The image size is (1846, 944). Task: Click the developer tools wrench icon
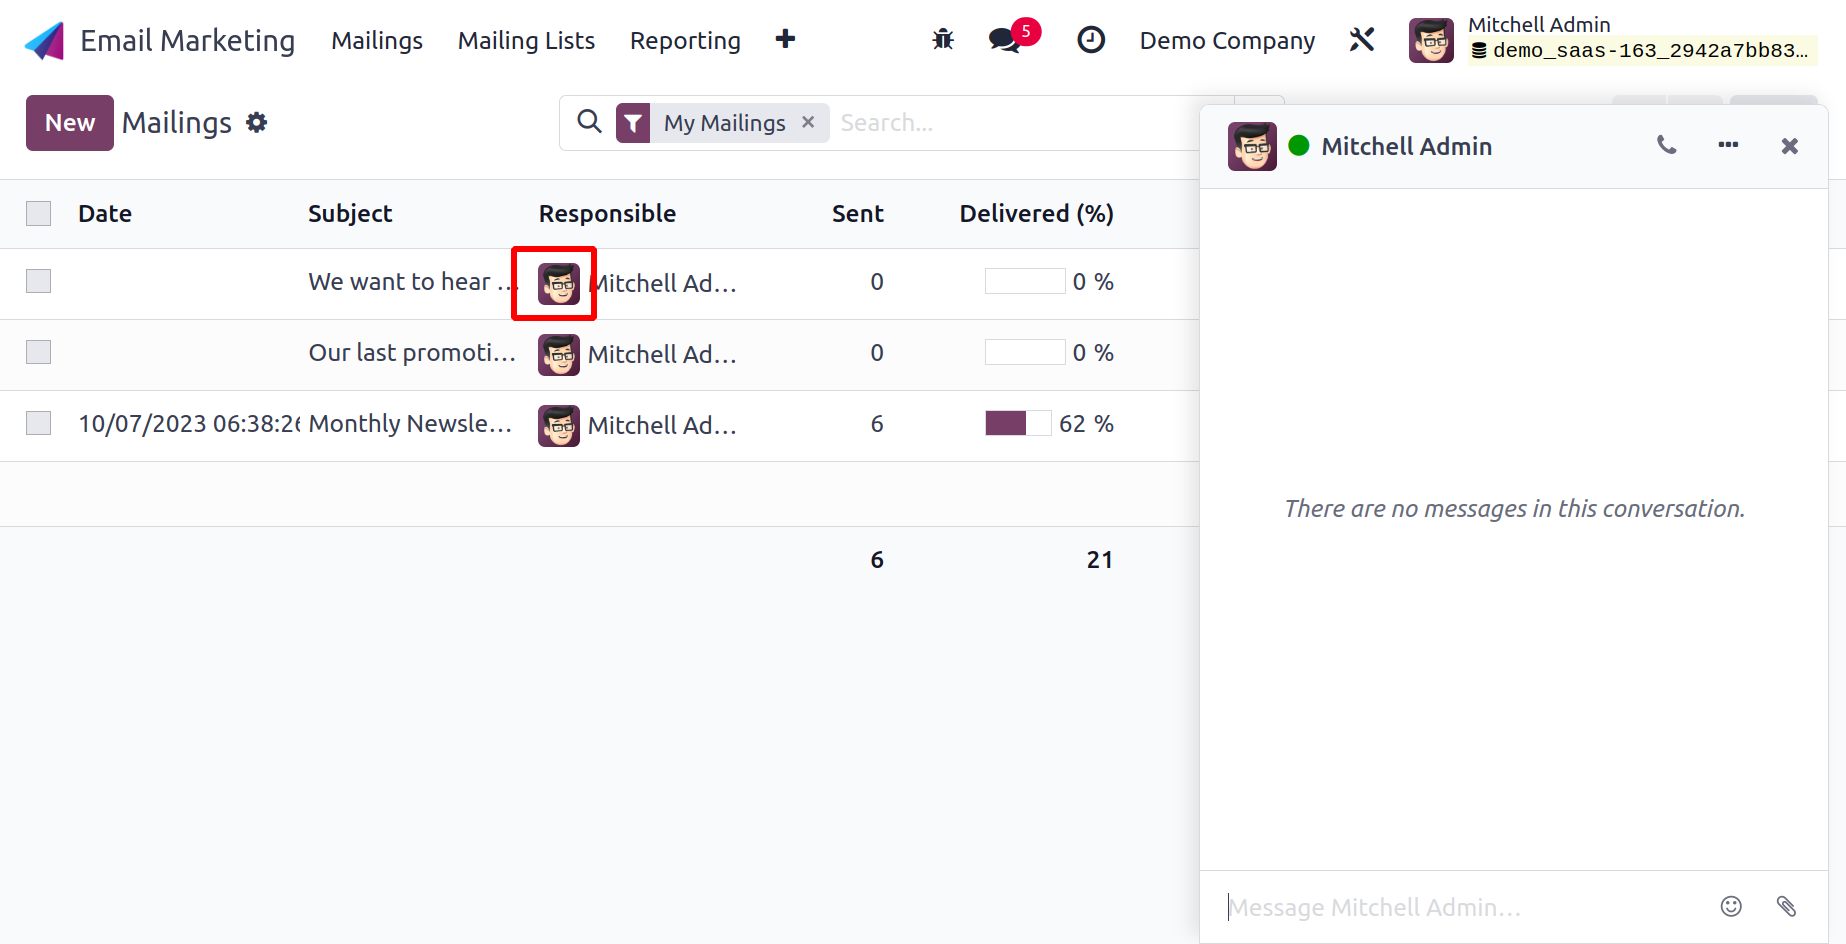pos(1362,40)
